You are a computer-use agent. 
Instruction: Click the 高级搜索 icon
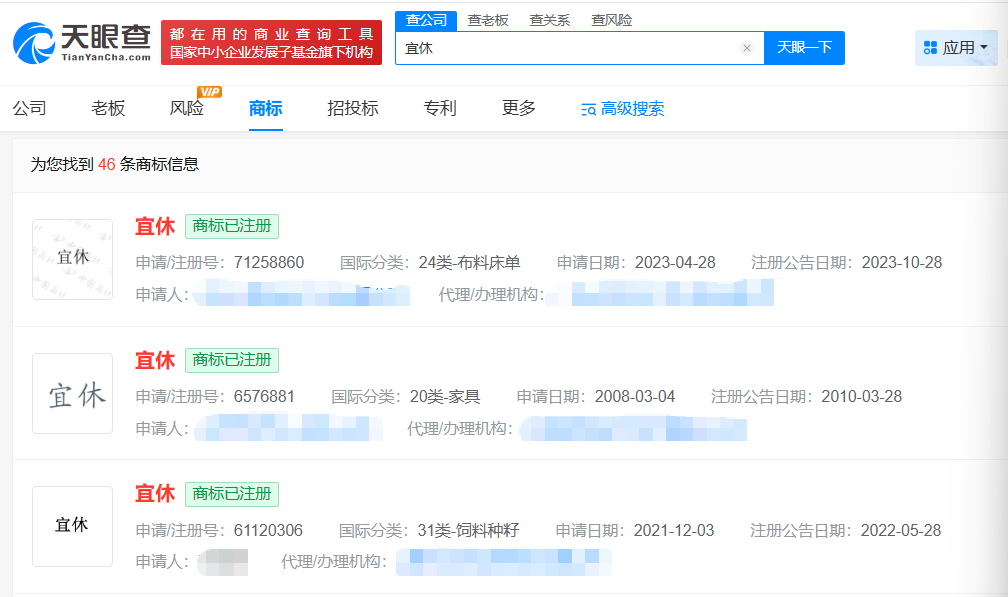(x=589, y=109)
